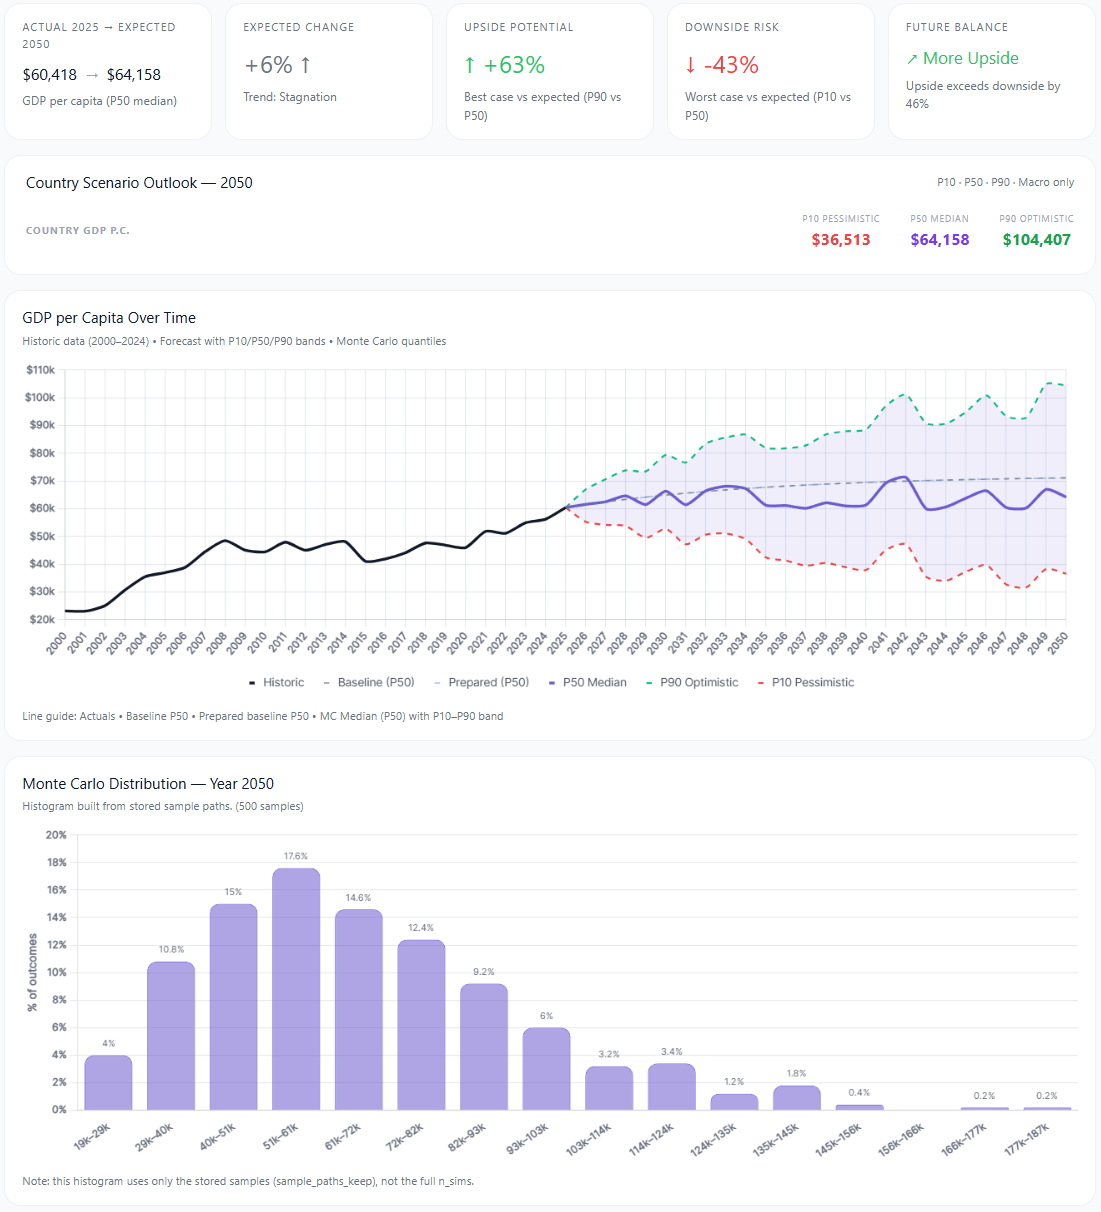Click the arrow between $60,418 and $64,158
1101x1212 pixels.
[92, 75]
